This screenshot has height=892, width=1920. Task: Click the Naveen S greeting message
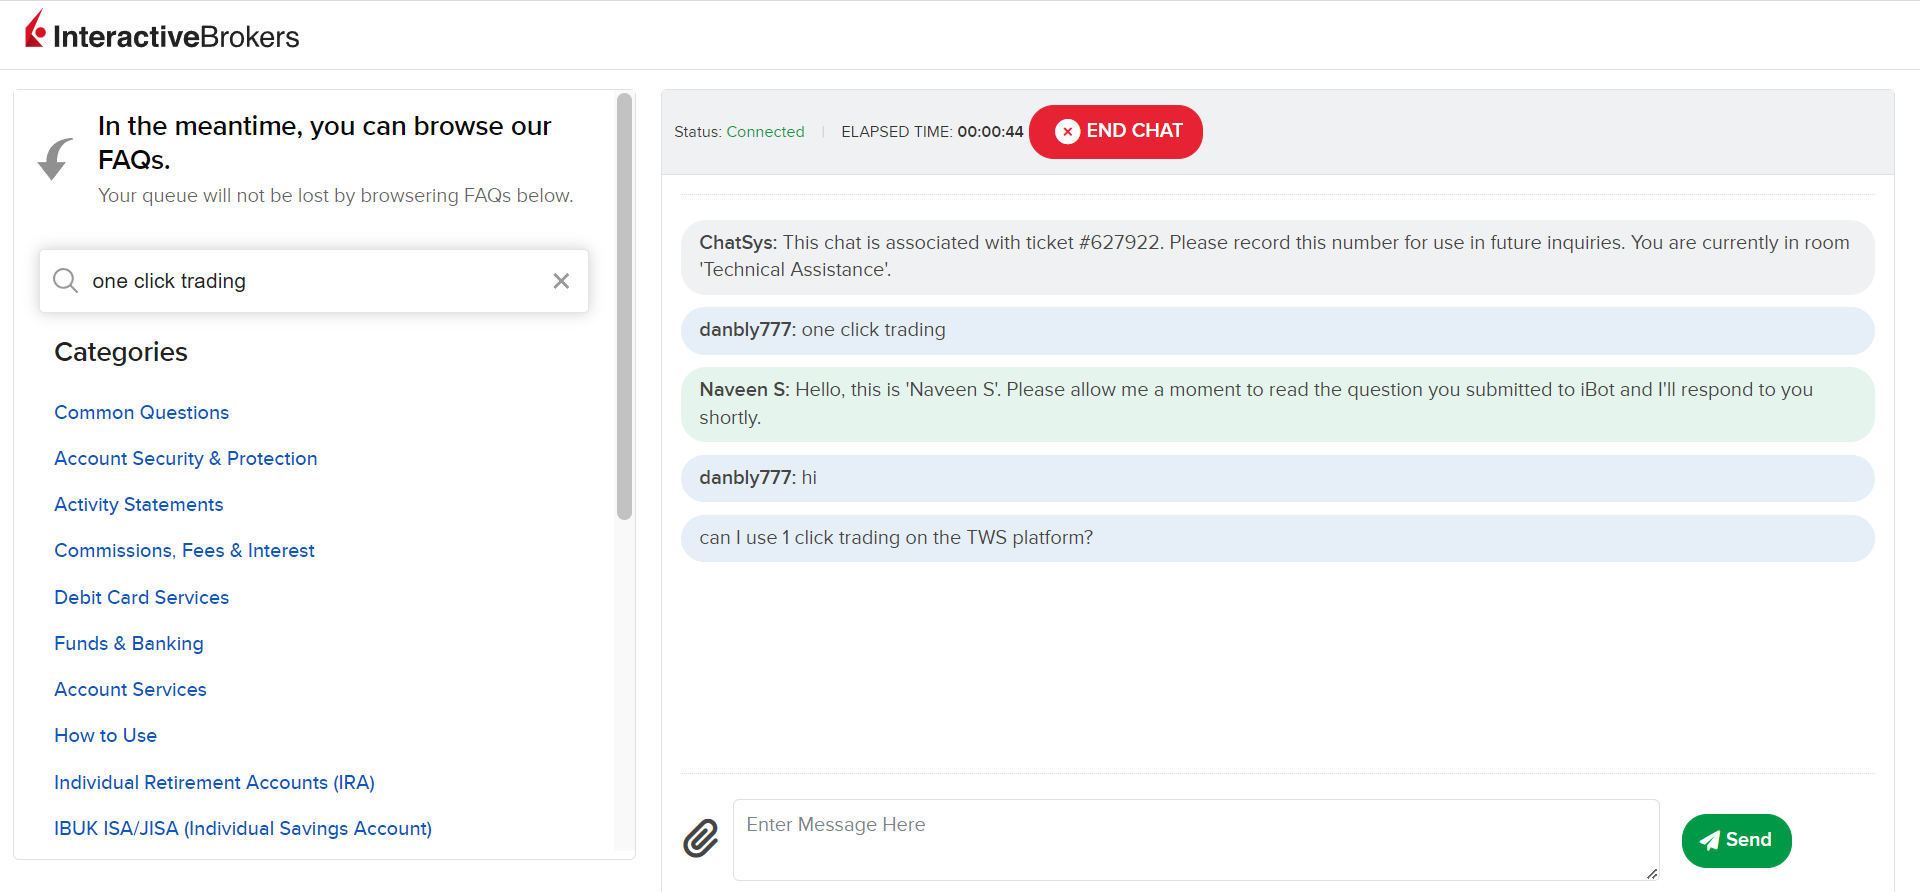pos(1278,404)
